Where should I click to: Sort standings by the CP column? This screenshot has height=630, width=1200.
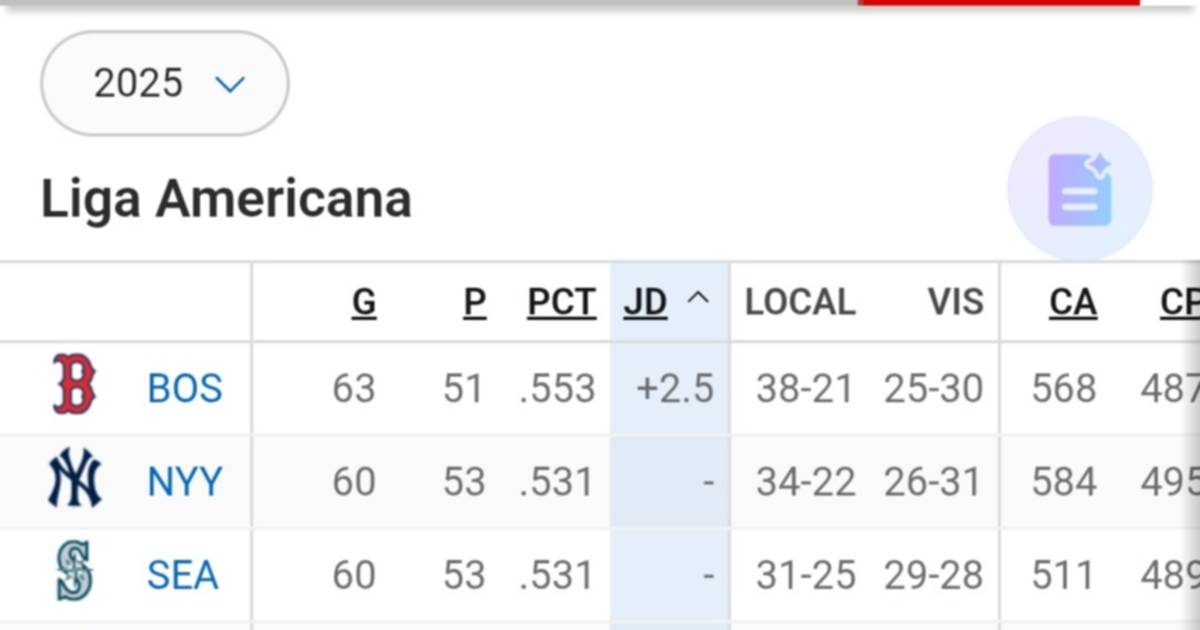pyautogui.click(x=1180, y=301)
